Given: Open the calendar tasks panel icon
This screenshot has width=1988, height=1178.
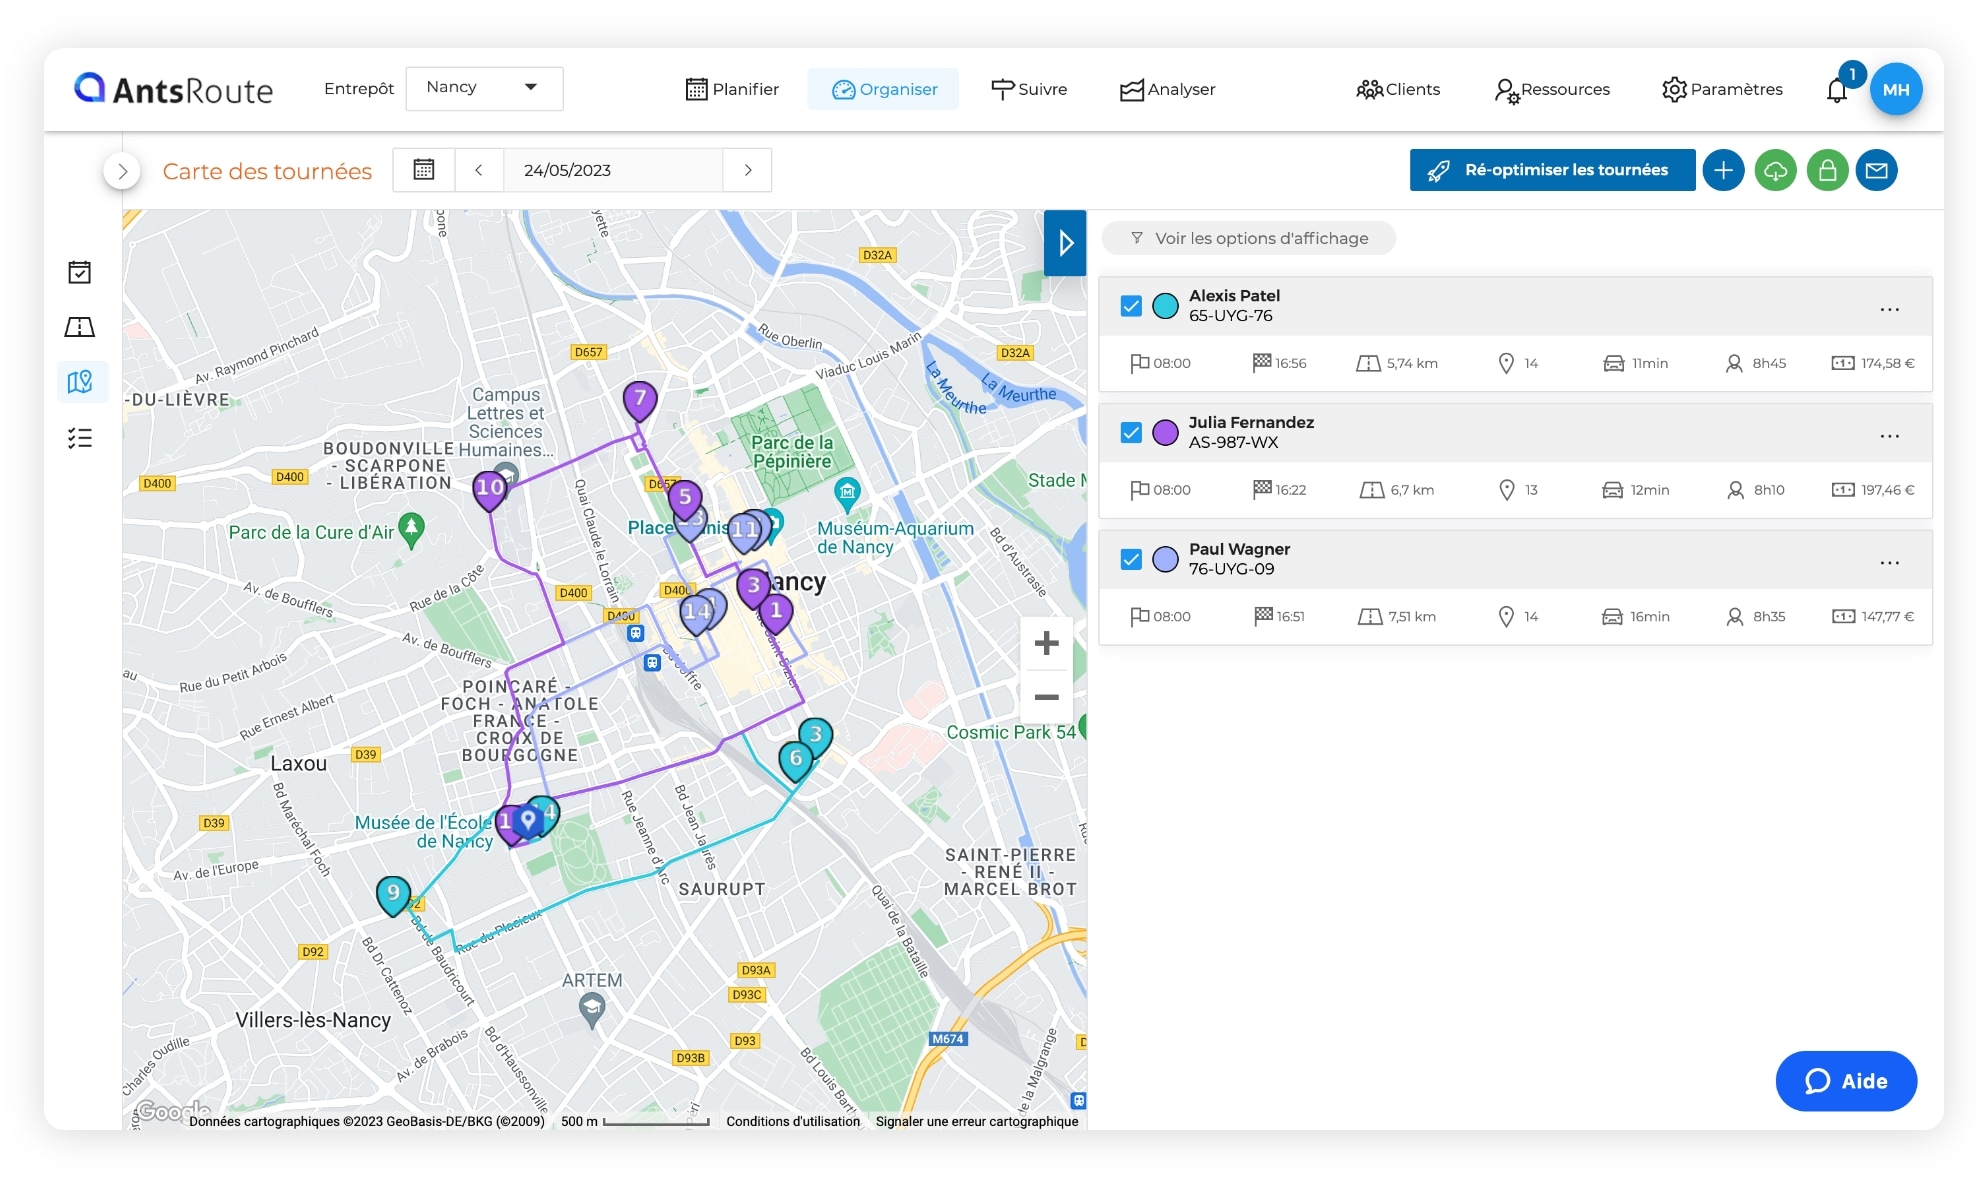Looking at the screenshot, I should coord(80,271).
